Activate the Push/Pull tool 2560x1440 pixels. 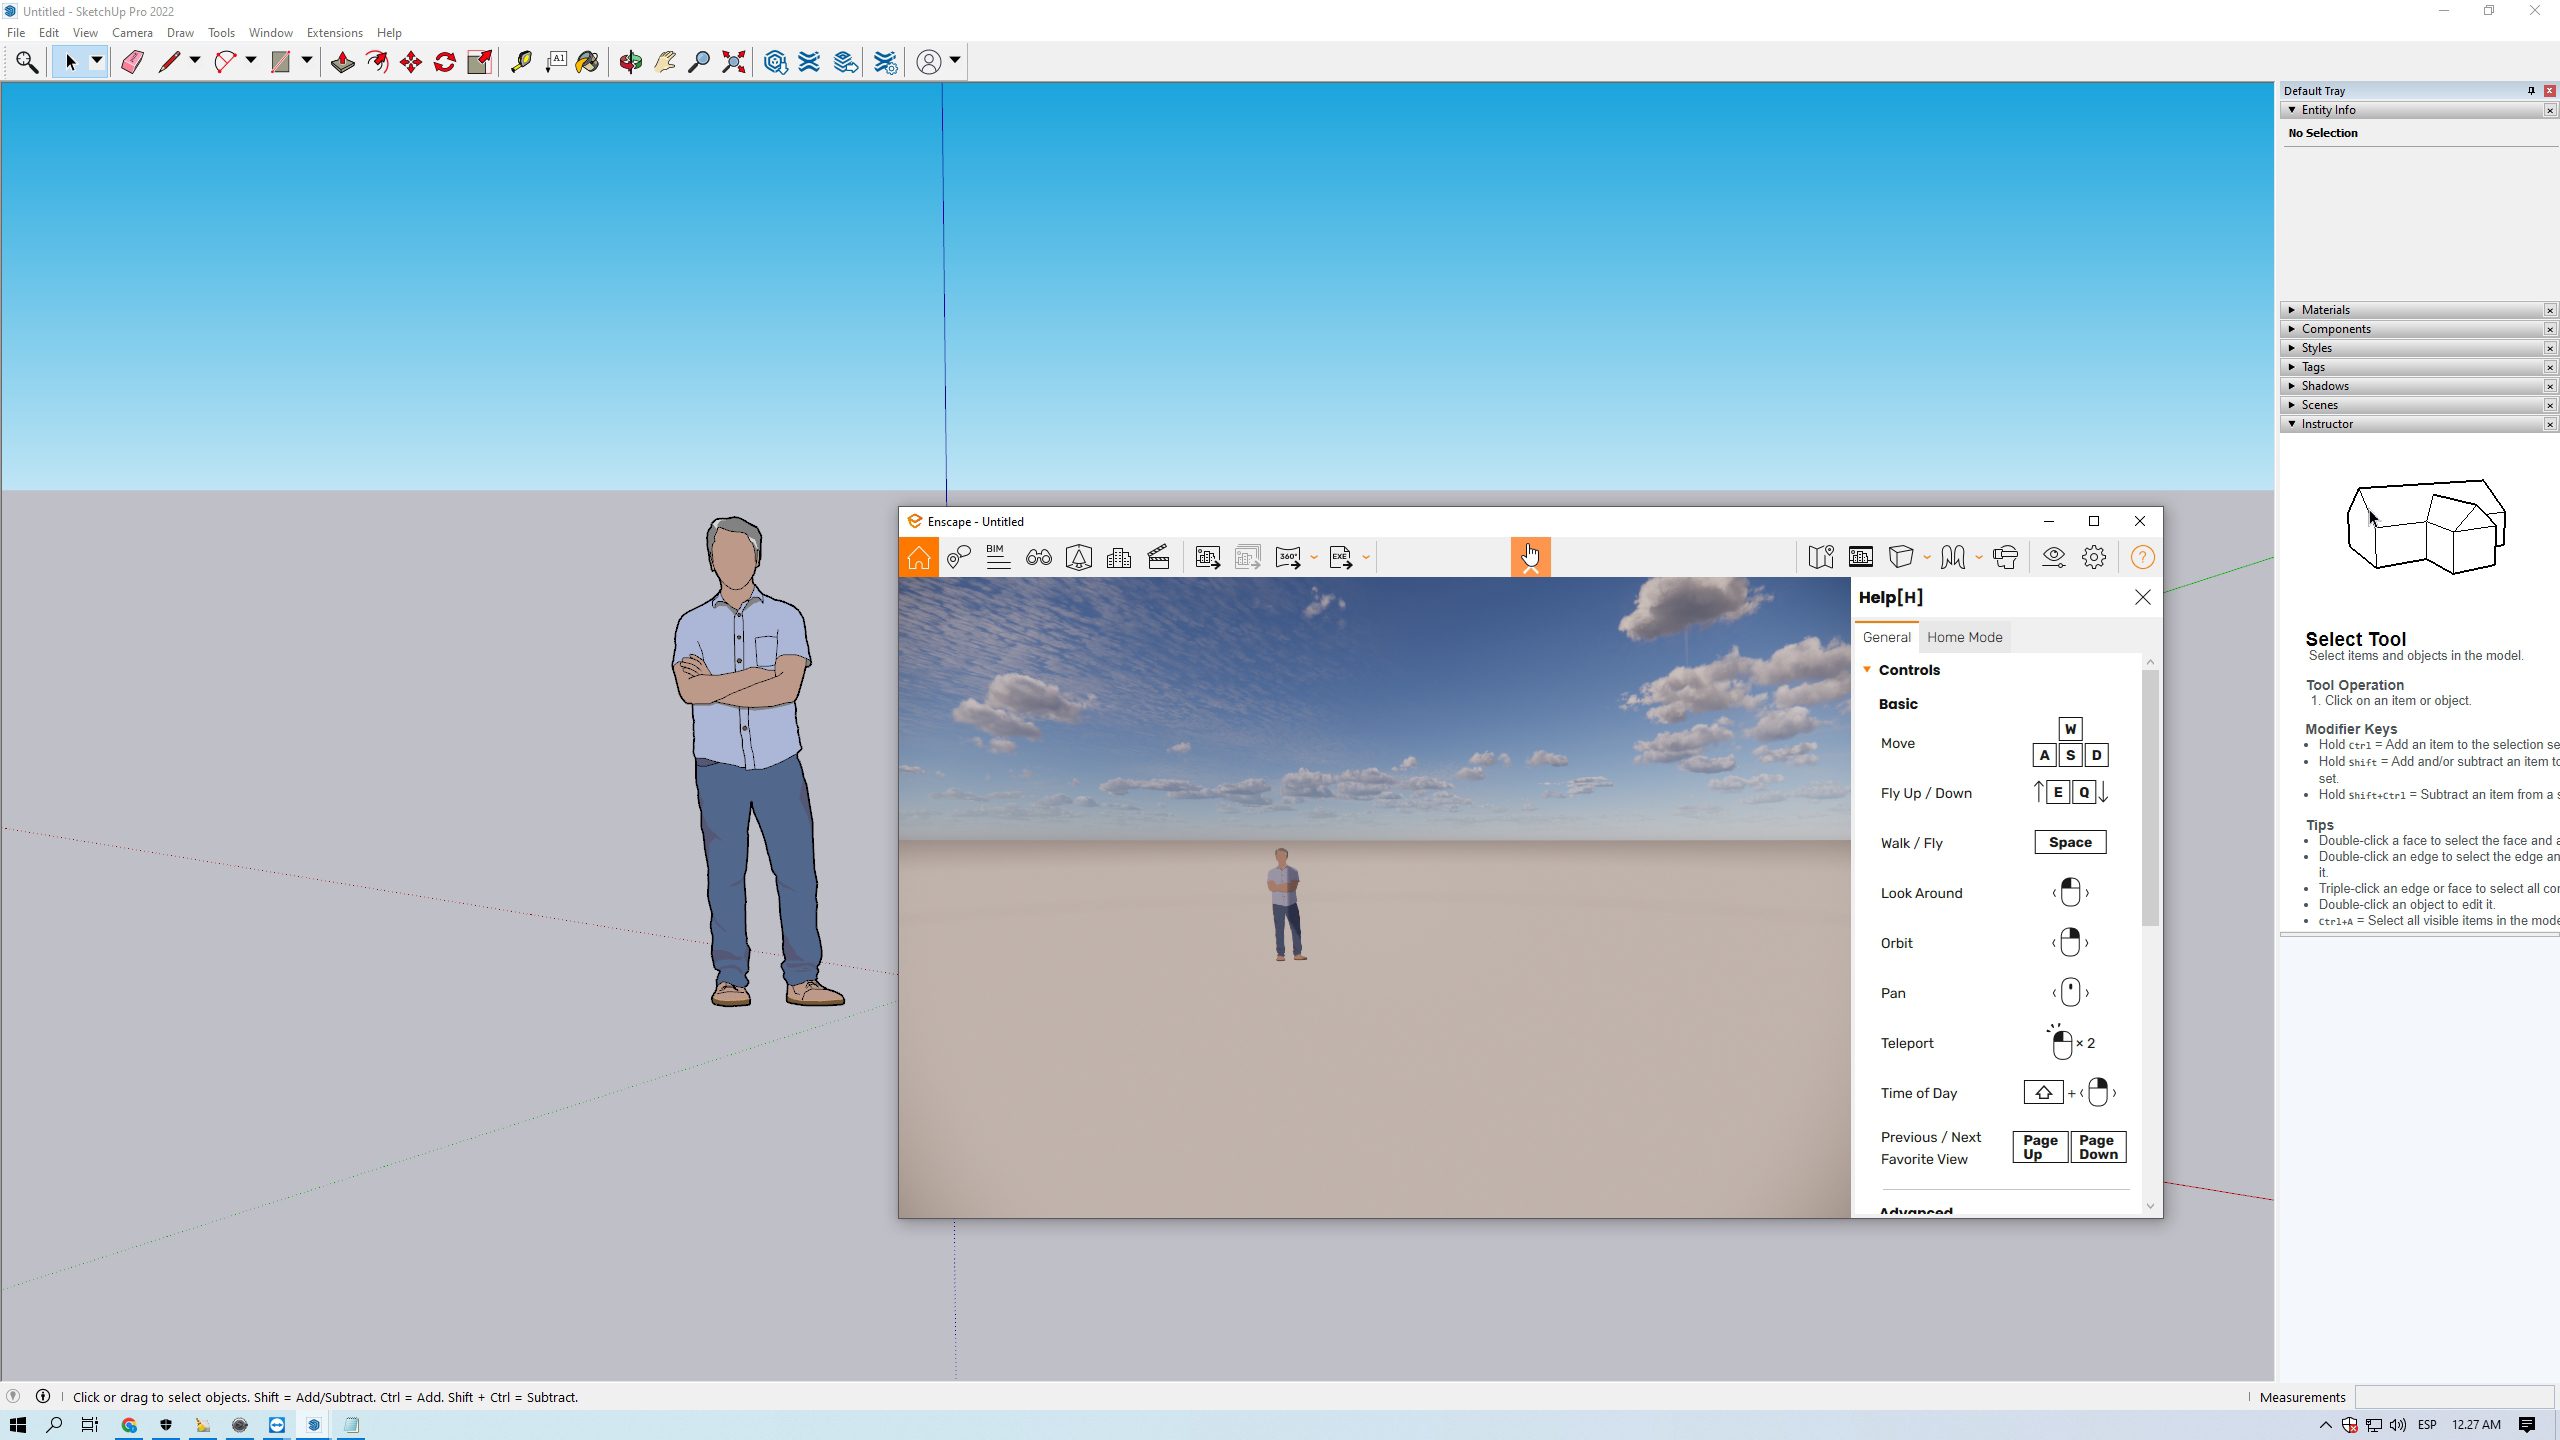[342, 62]
